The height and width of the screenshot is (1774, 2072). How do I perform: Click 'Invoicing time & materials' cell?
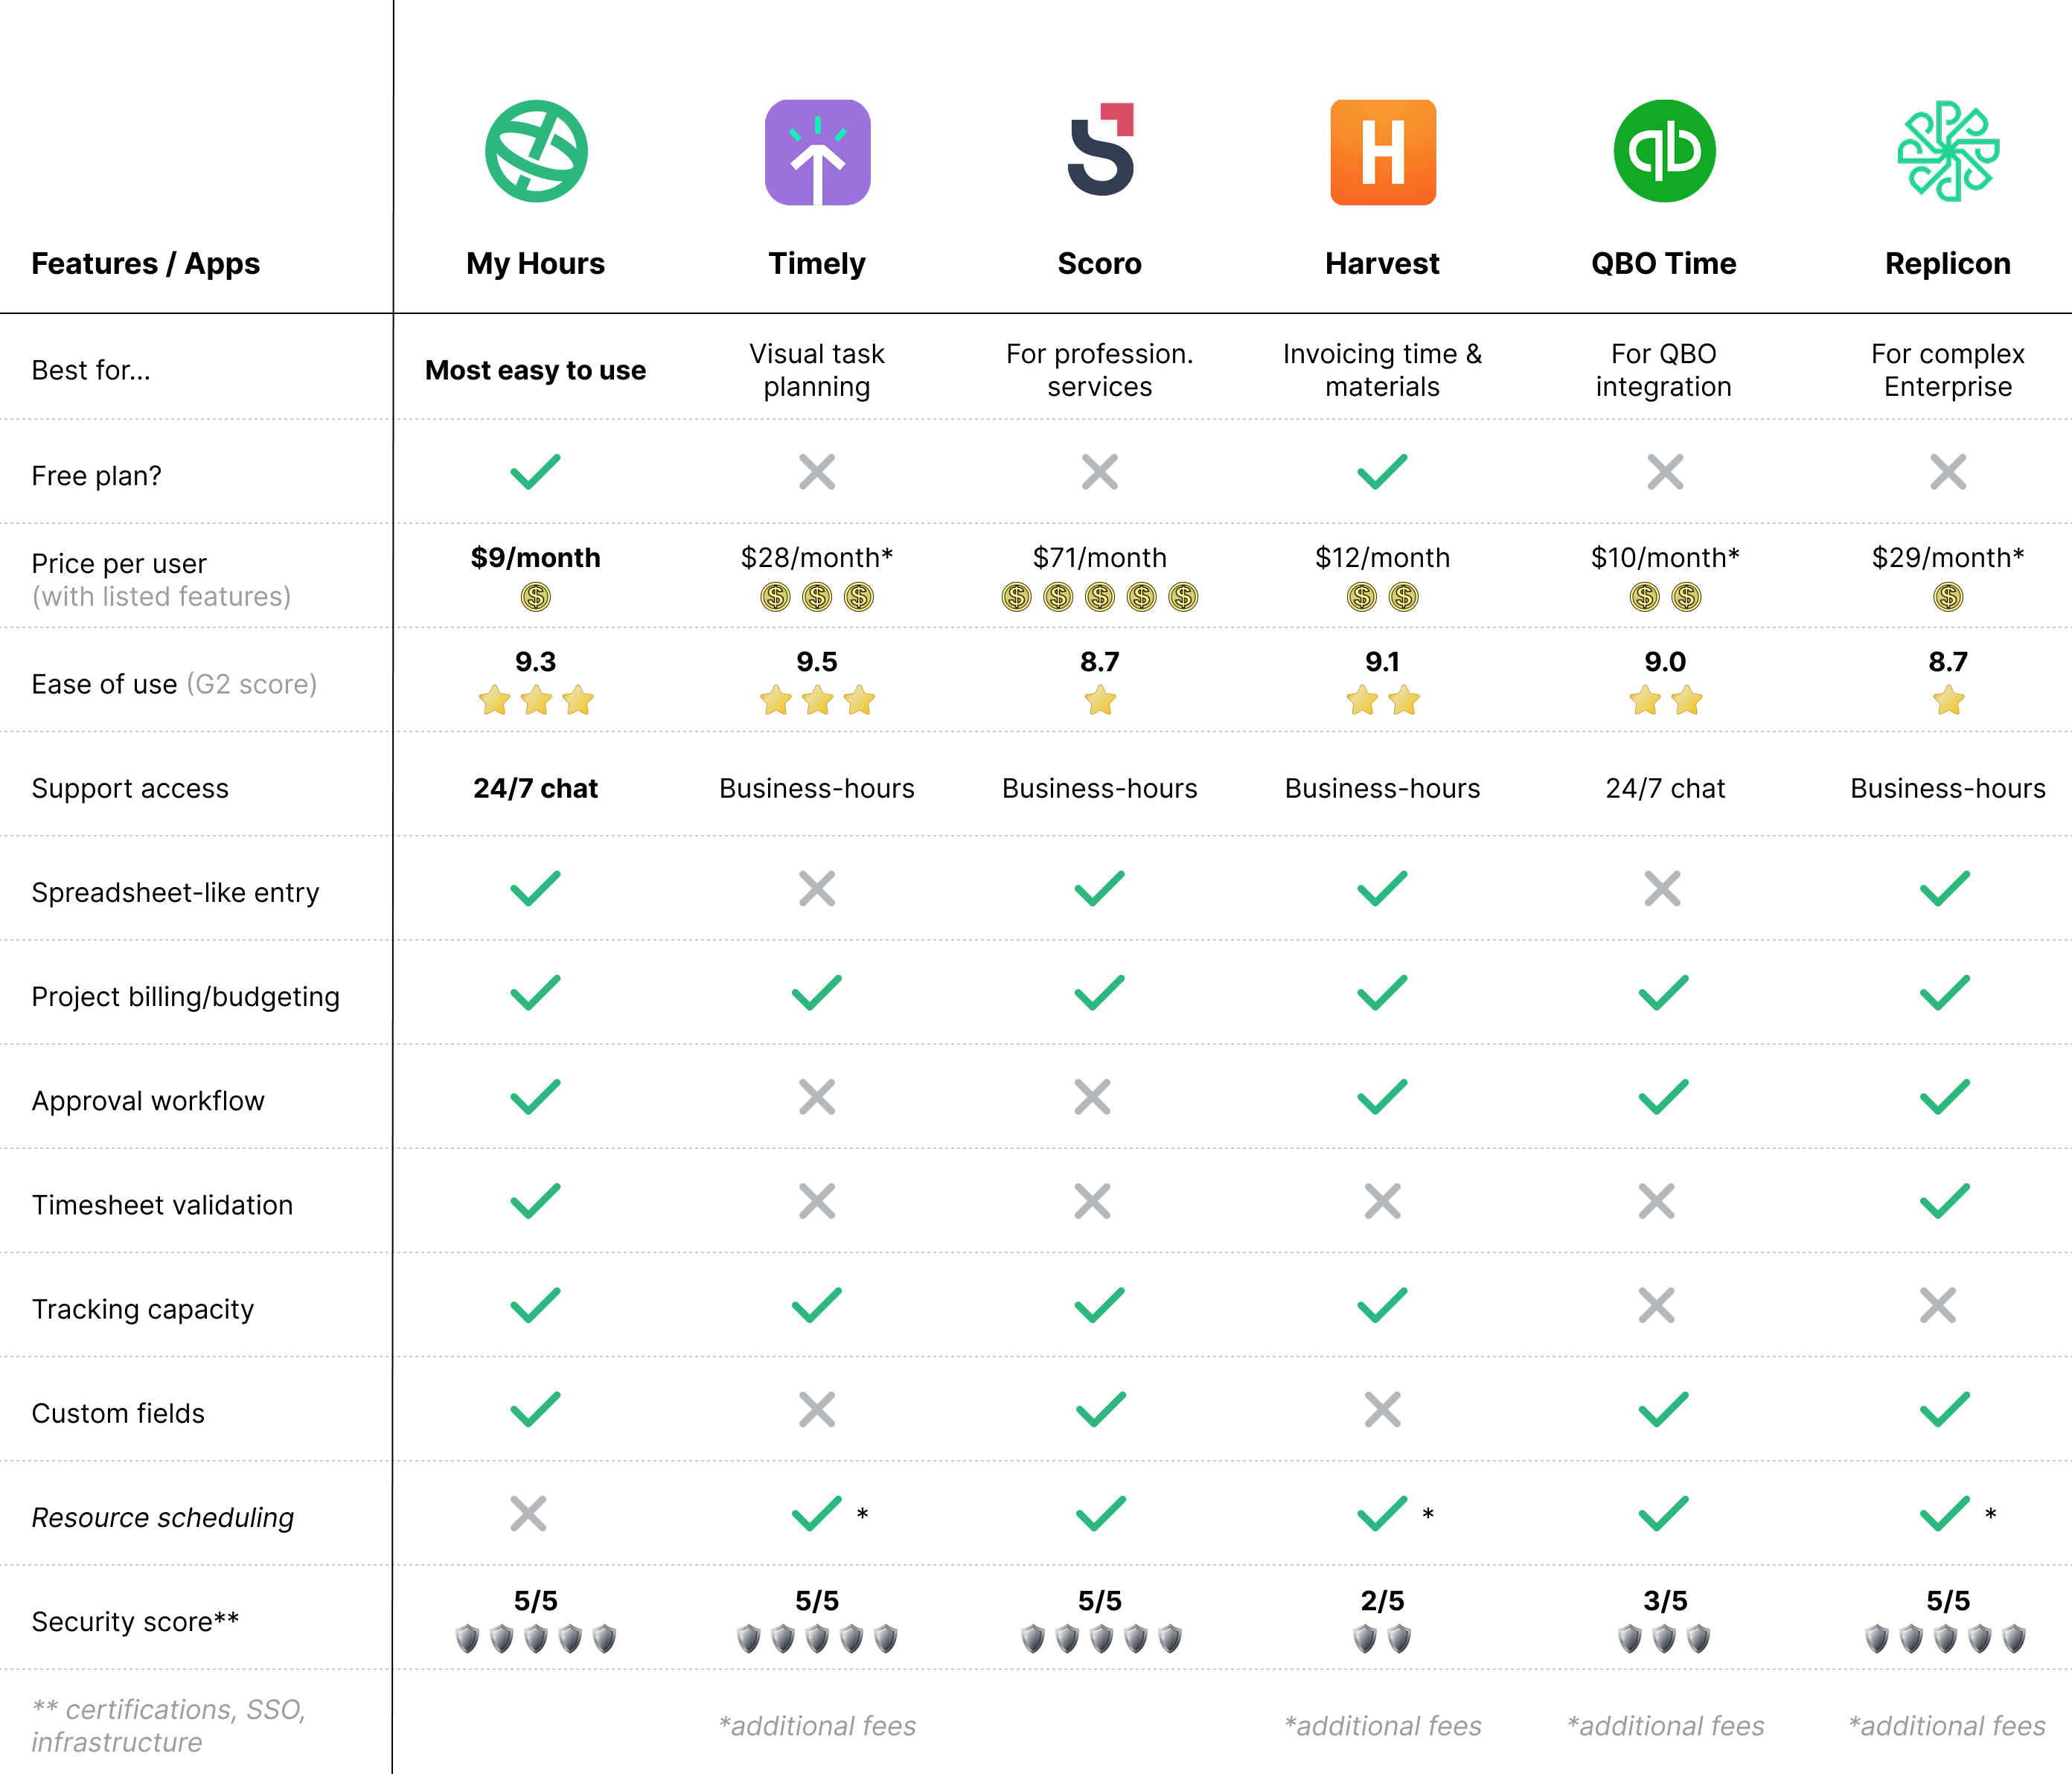pyautogui.click(x=1383, y=370)
